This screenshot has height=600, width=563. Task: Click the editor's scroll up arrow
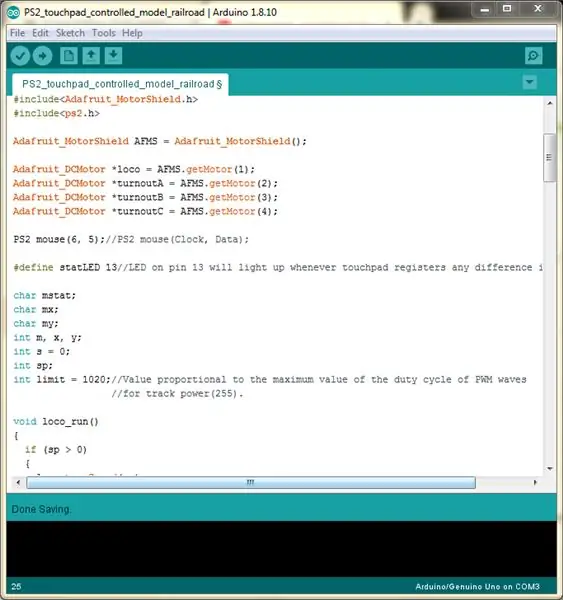(x=550, y=103)
